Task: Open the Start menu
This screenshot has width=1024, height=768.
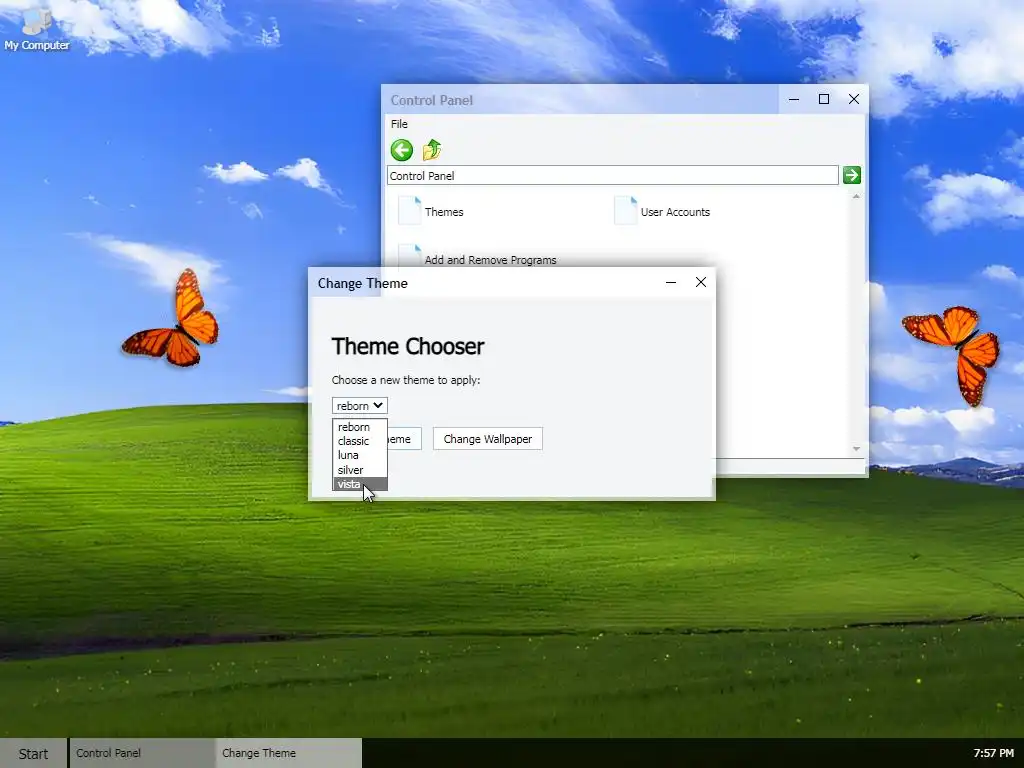Action: [x=33, y=754]
